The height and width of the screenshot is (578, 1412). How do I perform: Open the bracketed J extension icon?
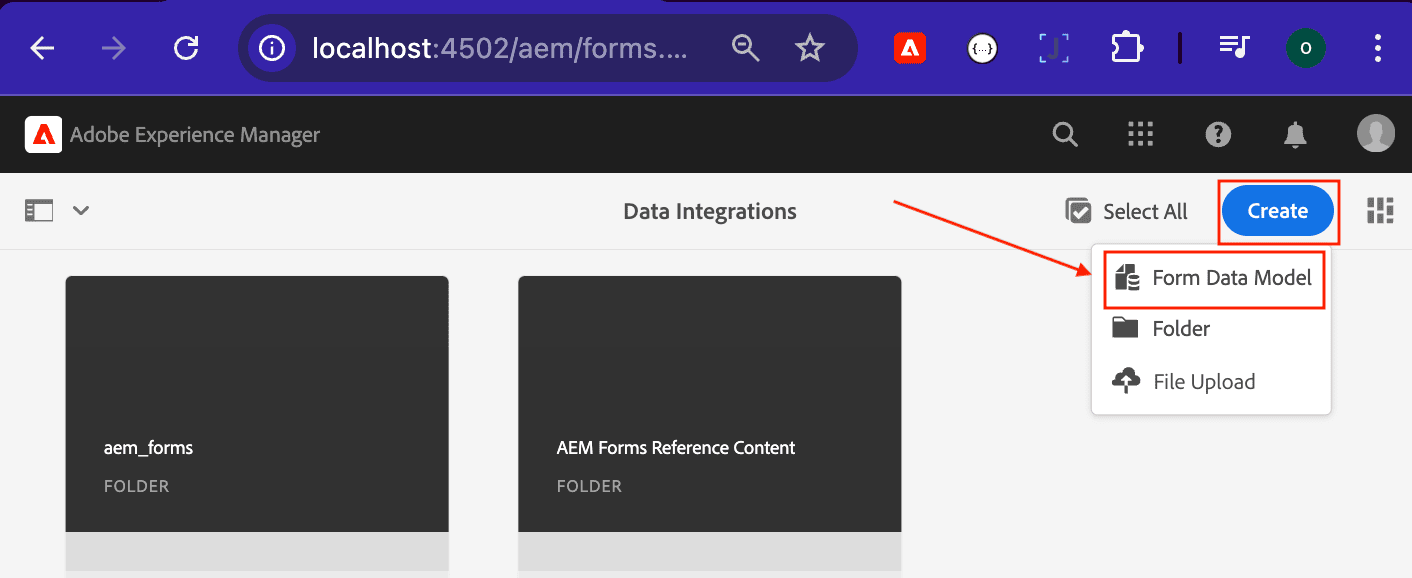(x=1054, y=48)
